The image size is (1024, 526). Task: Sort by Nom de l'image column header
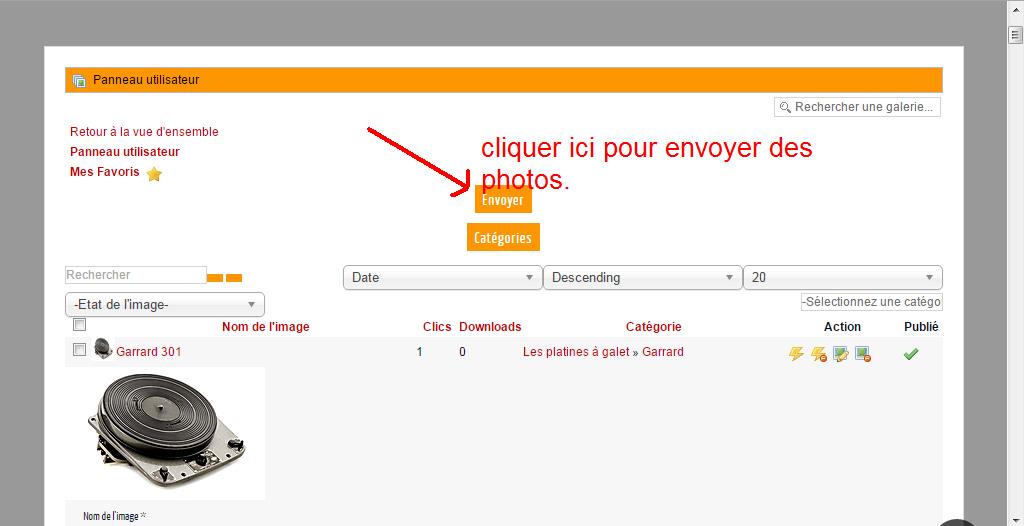coord(265,327)
